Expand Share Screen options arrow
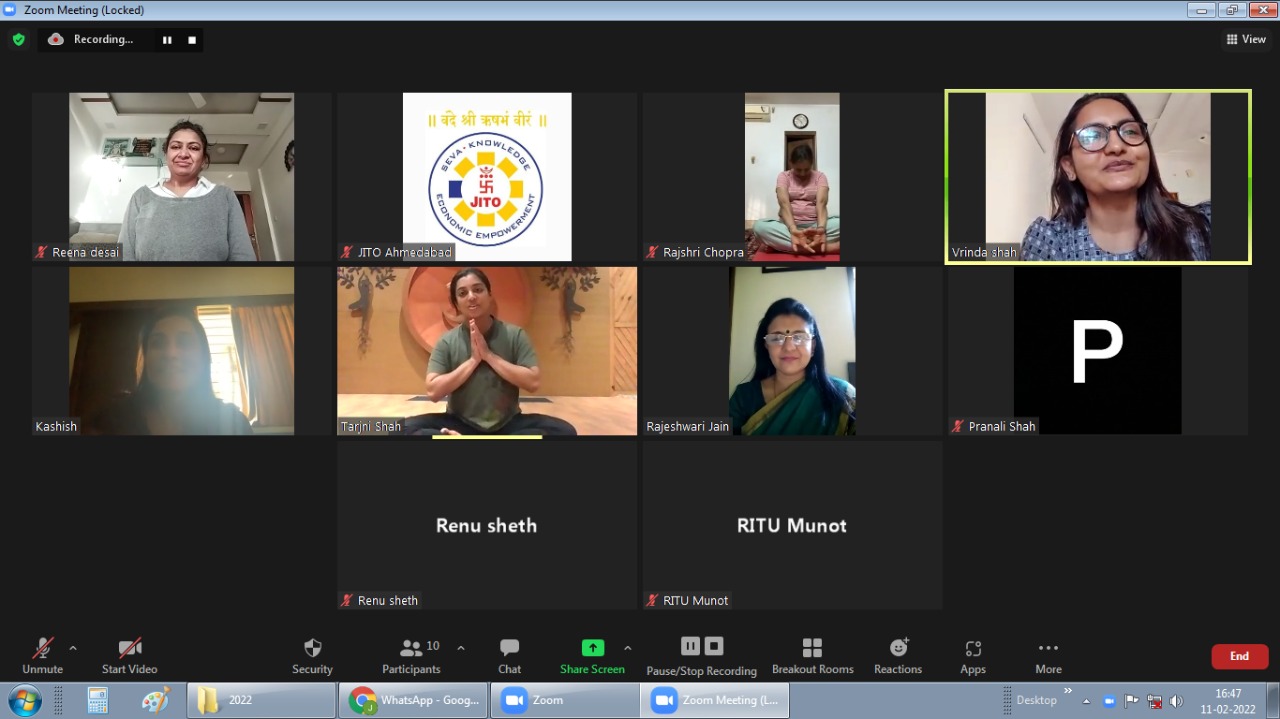Viewport: 1280px width, 719px height. tap(628, 648)
